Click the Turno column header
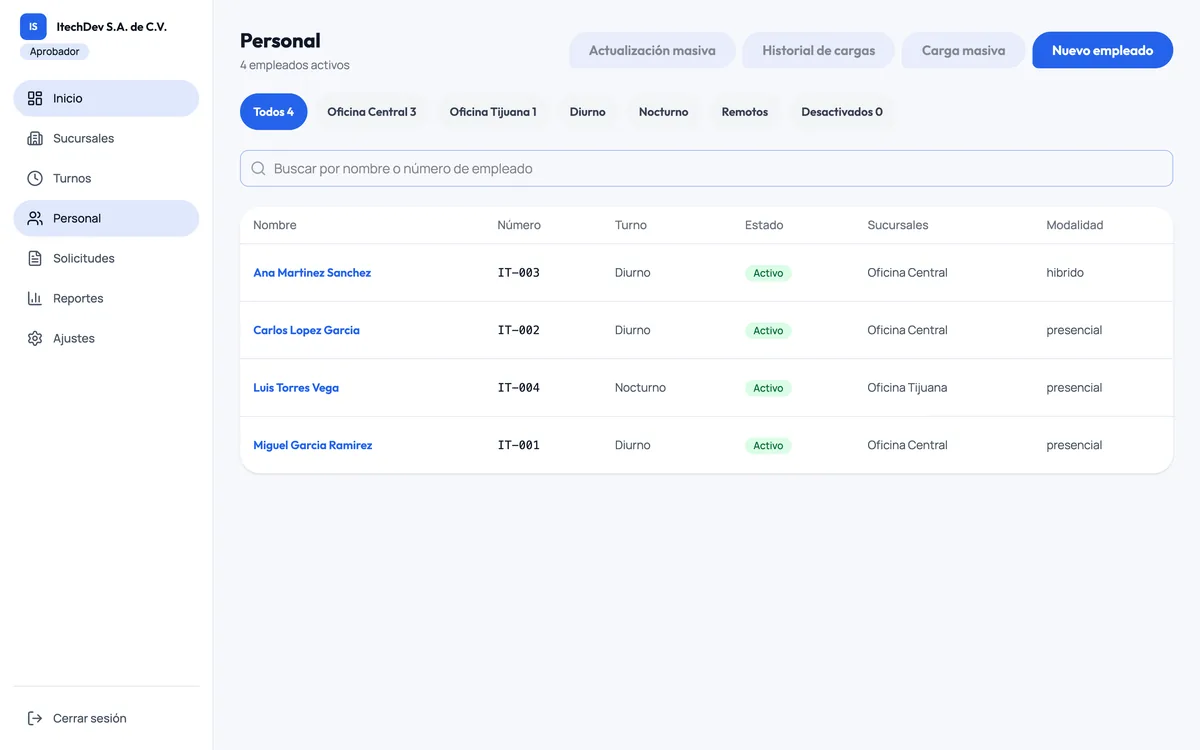The width and height of the screenshot is (1200, 750). click(x=631, y=225)
